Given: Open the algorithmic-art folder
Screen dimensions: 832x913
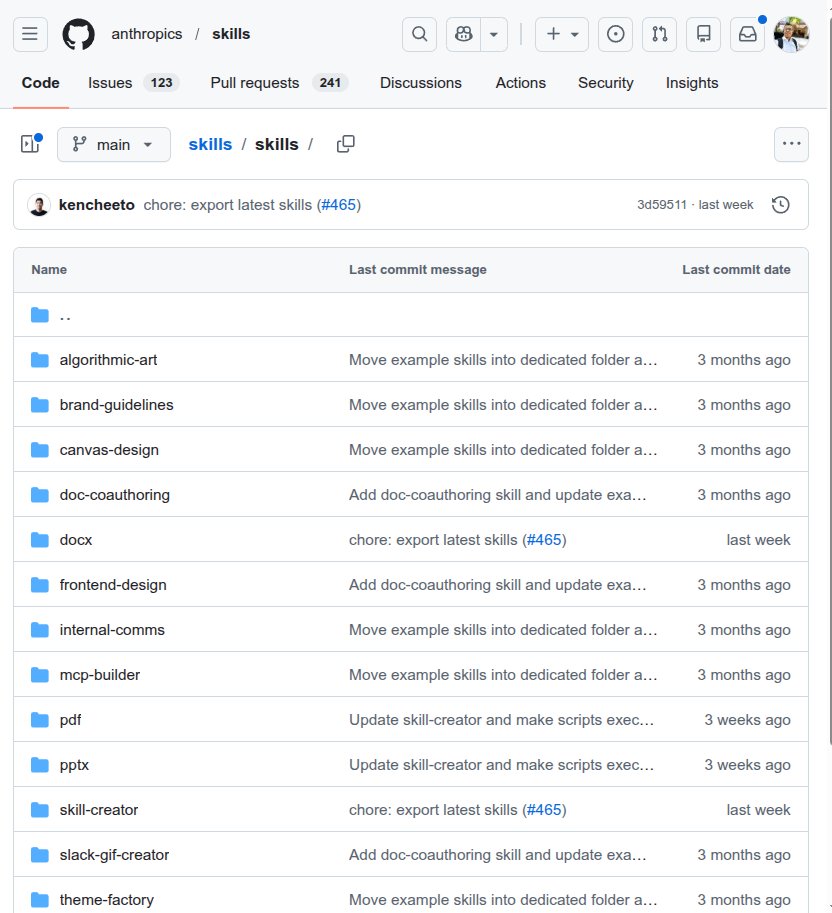Looking at the screenshot, I should [108, 360].
